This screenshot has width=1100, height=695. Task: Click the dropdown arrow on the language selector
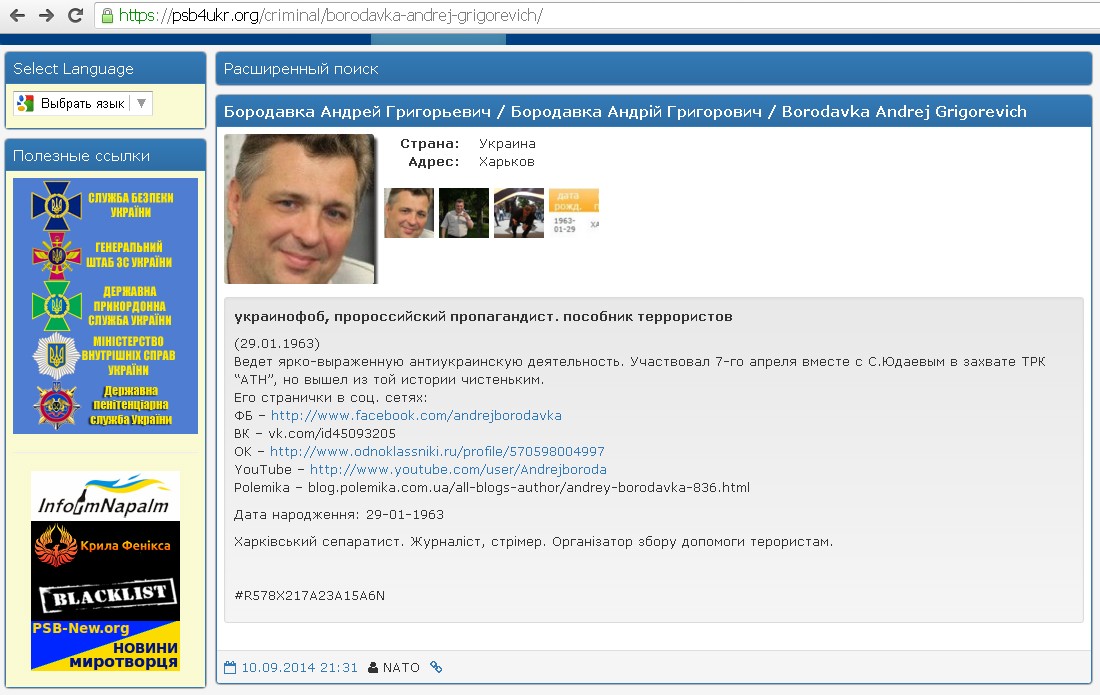point(141,103)
